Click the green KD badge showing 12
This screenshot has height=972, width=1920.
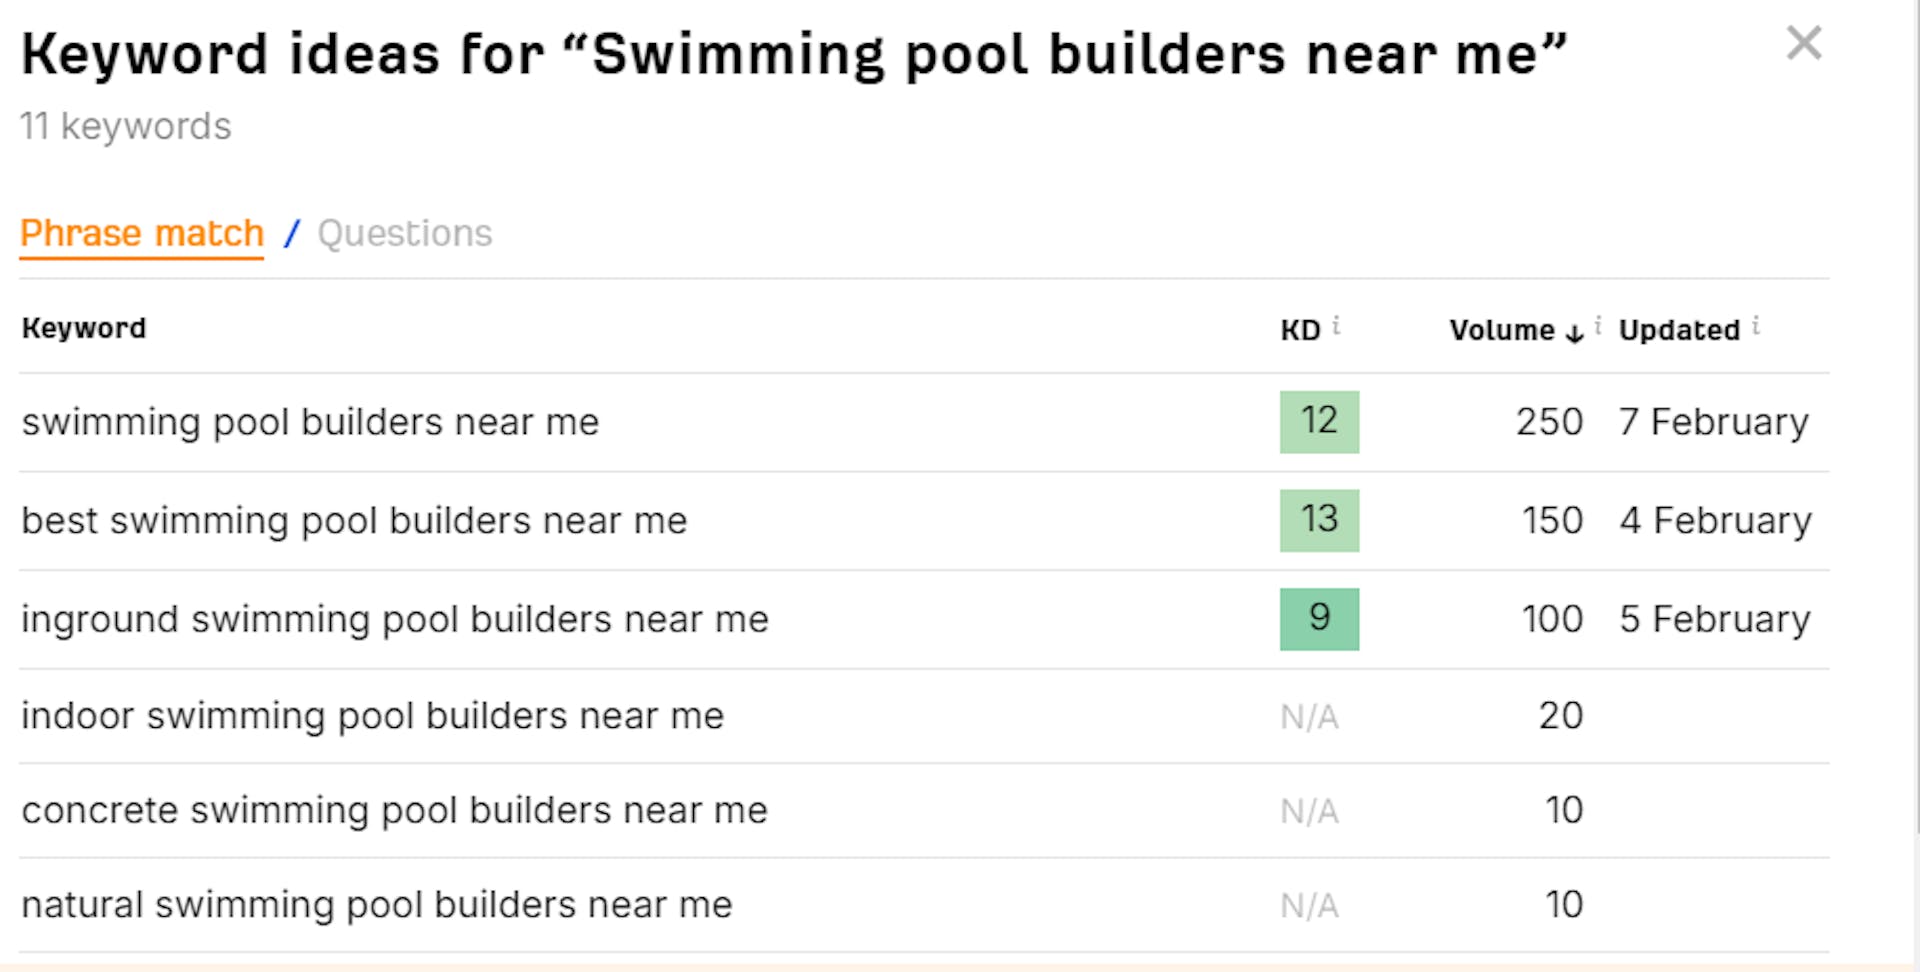pos(1319,421)
